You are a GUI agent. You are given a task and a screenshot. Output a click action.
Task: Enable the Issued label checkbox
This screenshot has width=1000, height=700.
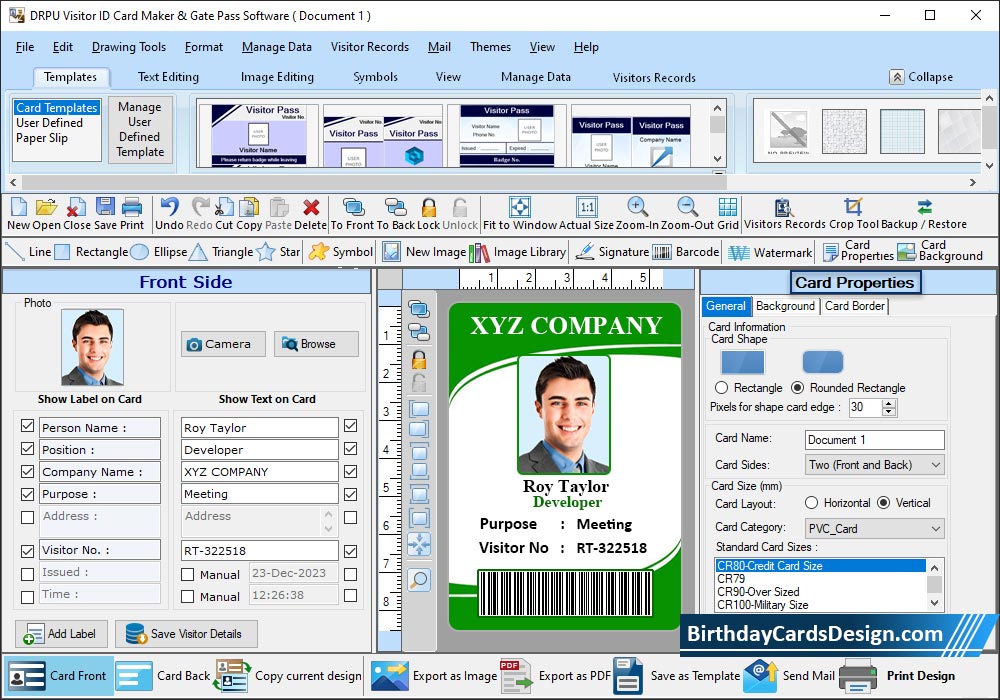[x=27, y=574]
